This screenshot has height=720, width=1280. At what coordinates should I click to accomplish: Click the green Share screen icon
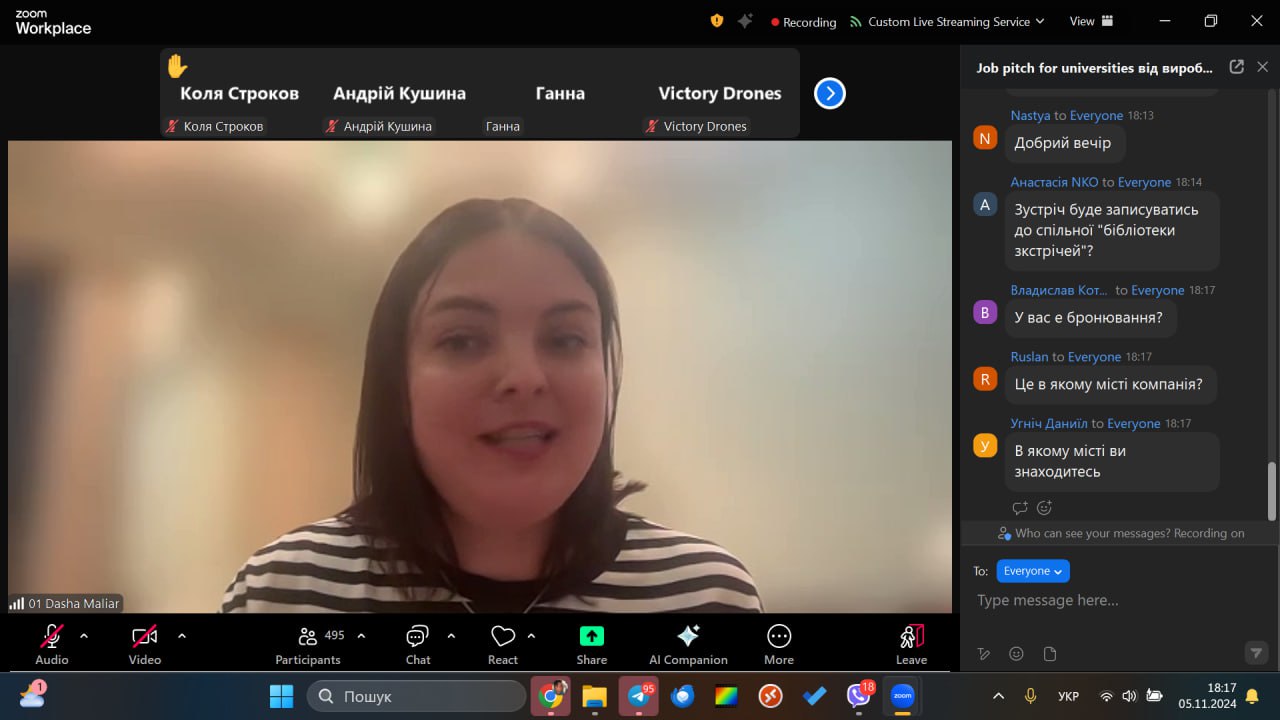(591, 636)
